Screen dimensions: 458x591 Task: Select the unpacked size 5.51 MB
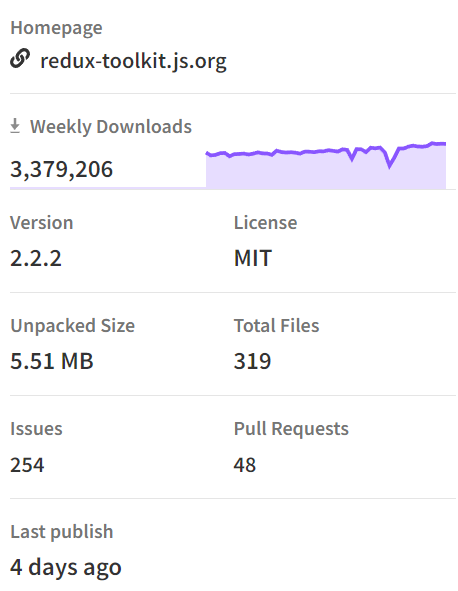(52, 361)
